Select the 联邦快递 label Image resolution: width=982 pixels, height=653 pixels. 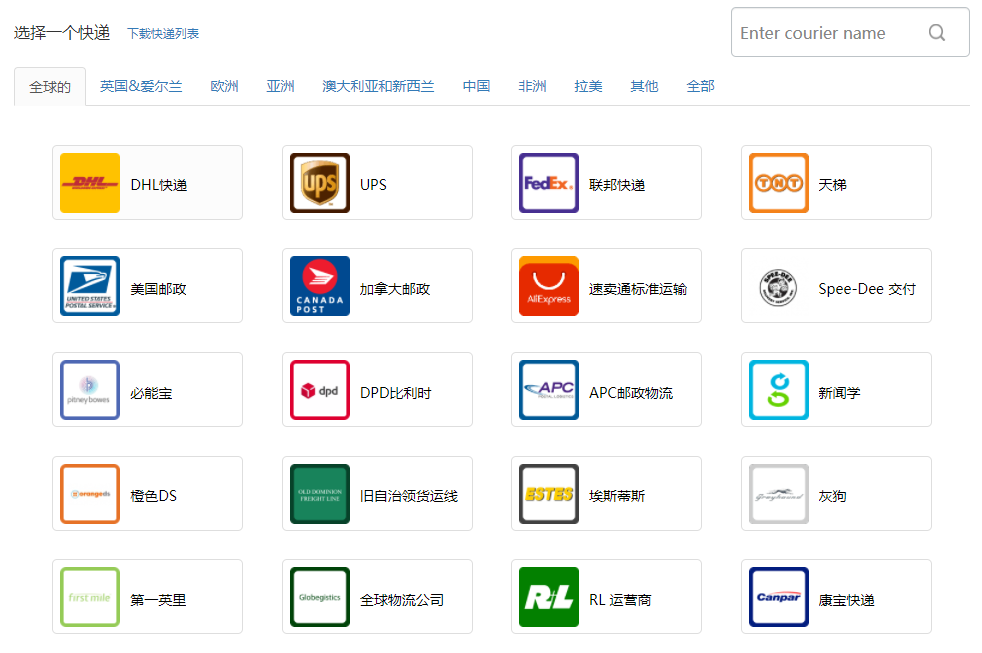coord(617,185)
